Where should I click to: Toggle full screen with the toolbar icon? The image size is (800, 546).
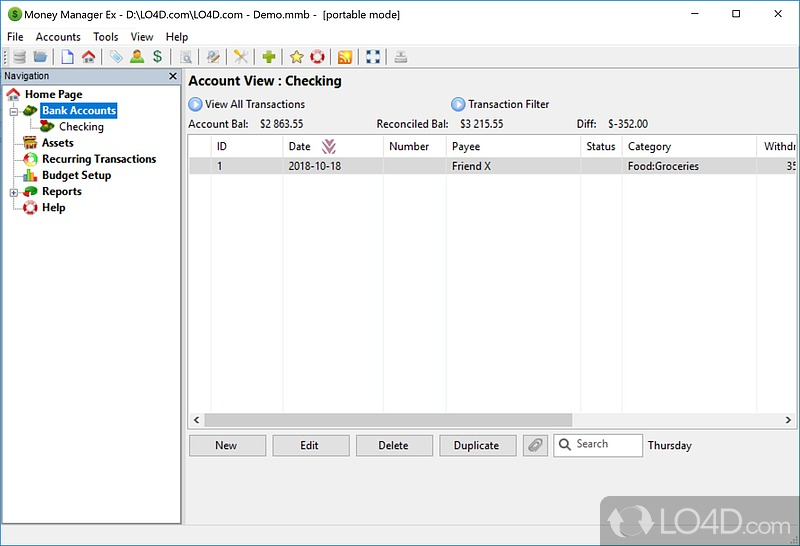point(373,57)
